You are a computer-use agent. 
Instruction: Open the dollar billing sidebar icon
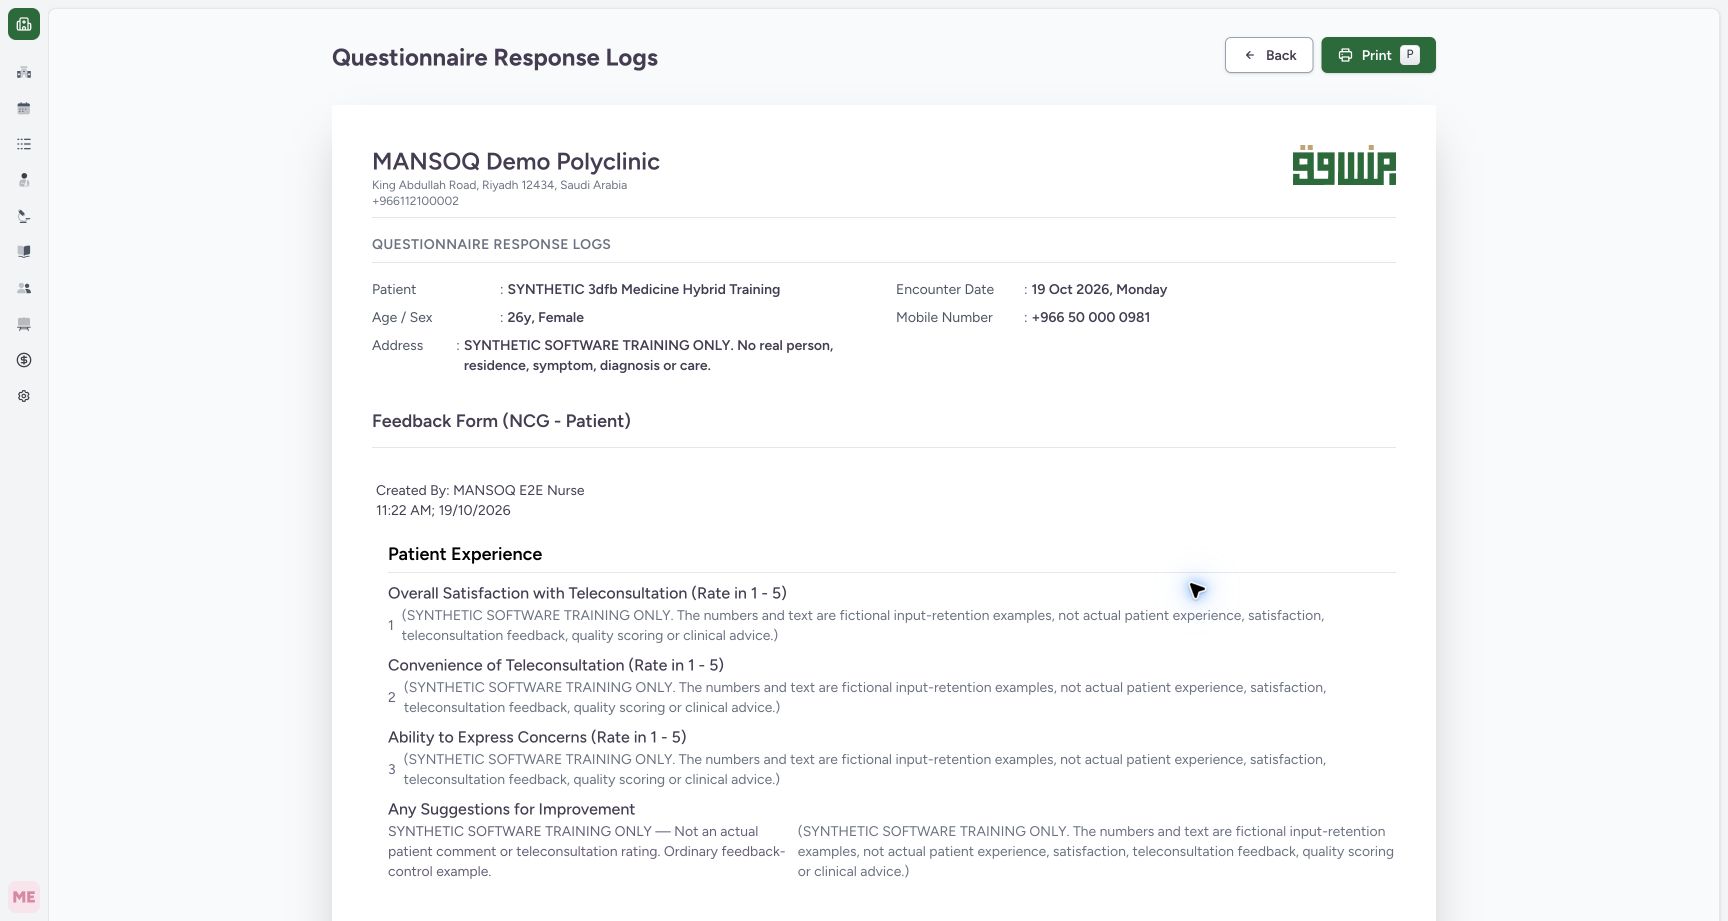pyautogui.click(x=24, y=360)
